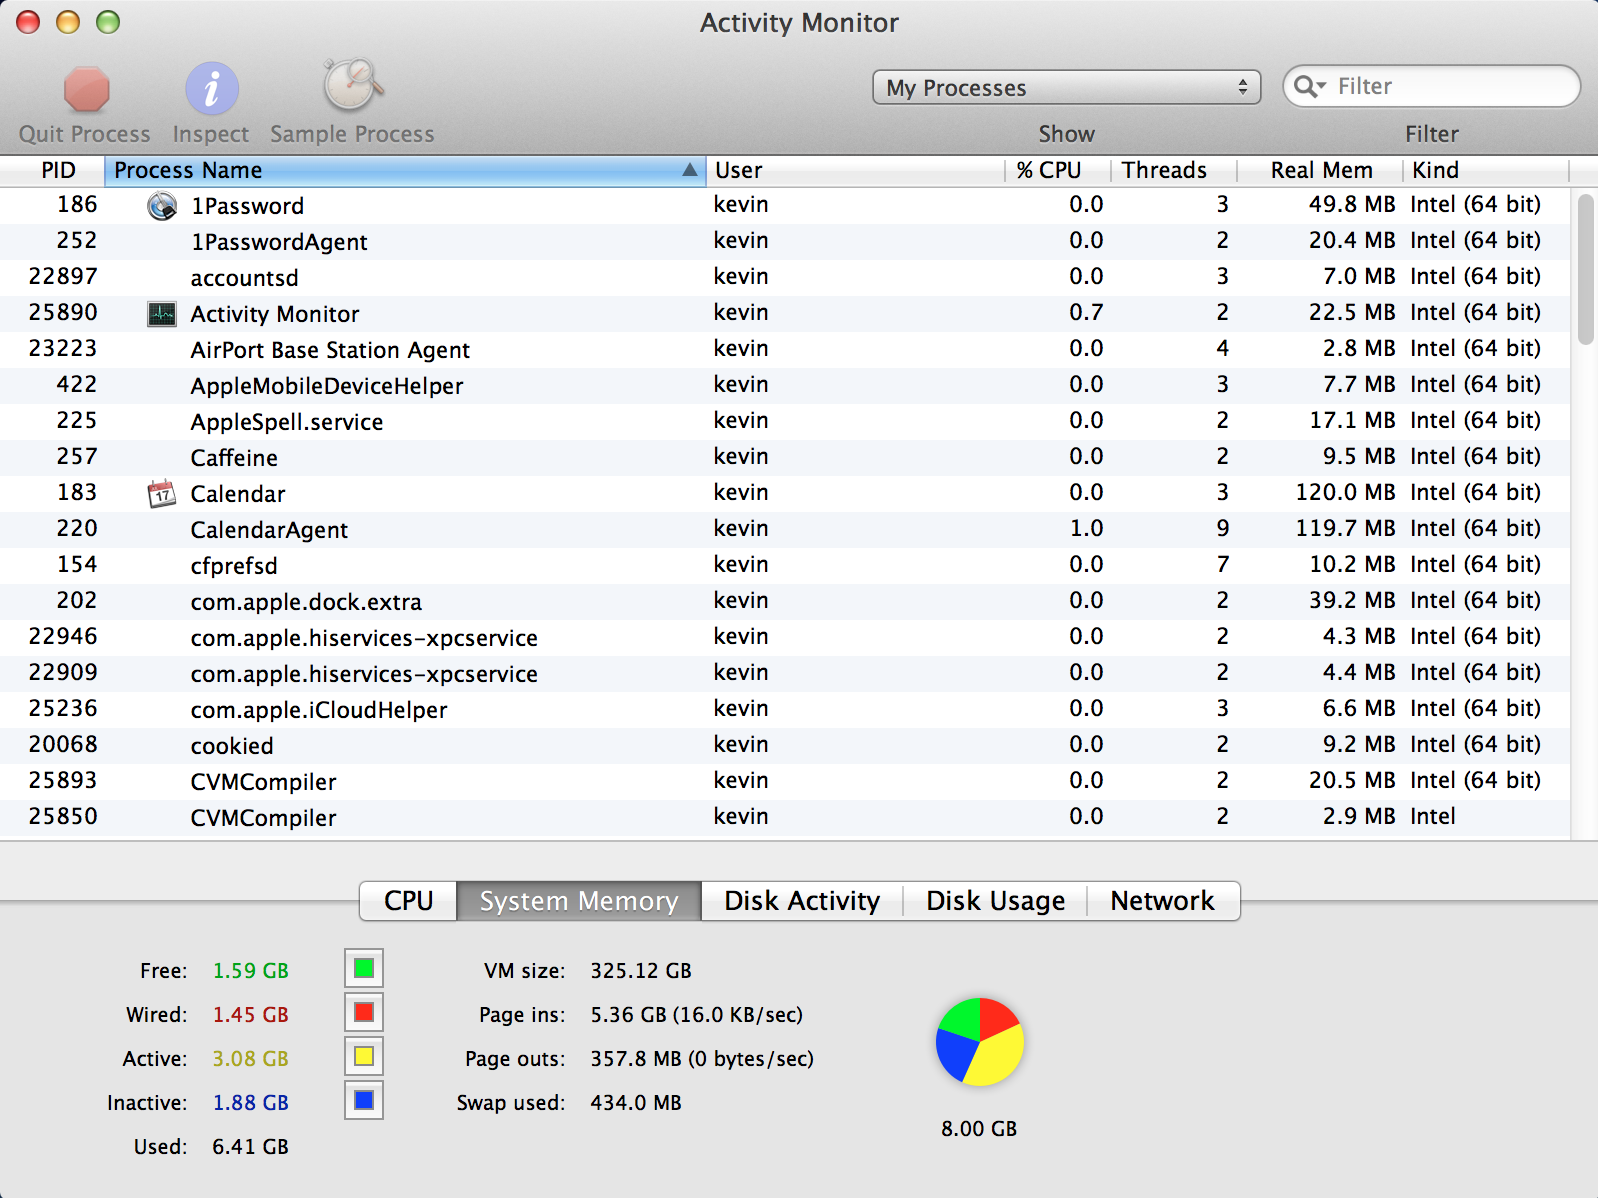The image size is (1598, 1198).
Task: Select CVMCompiler with PID 25893
Action: pyautogui.click(x=785, y=782)
